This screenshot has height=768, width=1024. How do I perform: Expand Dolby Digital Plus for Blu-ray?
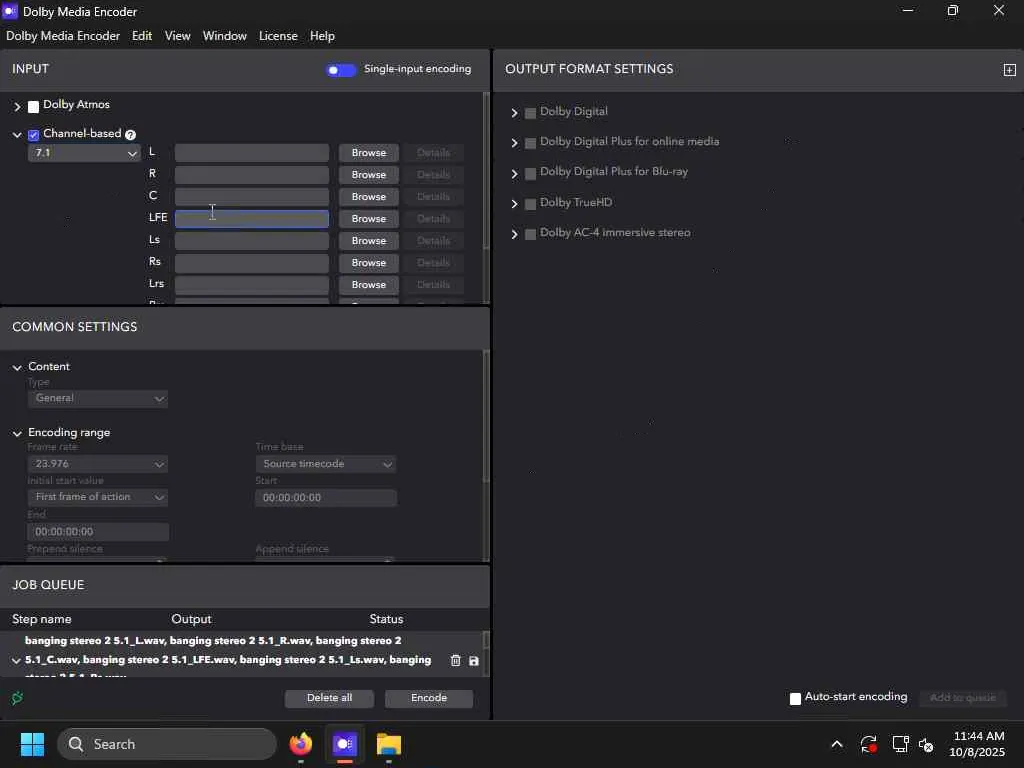coord(515,174)
